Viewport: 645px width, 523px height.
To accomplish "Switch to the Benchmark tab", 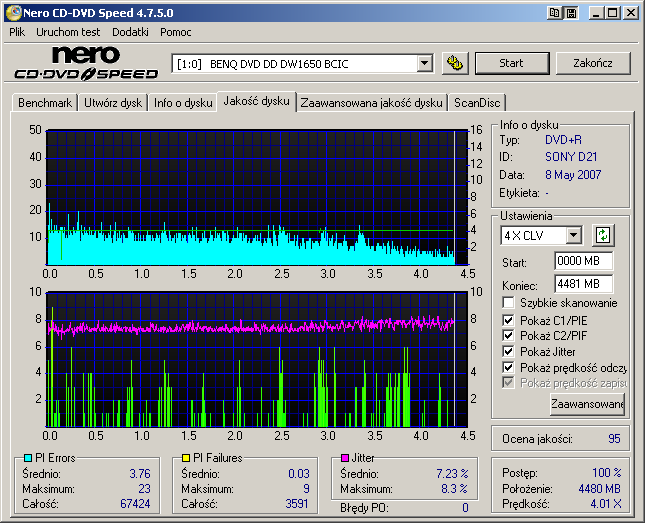I will [45, 103].
